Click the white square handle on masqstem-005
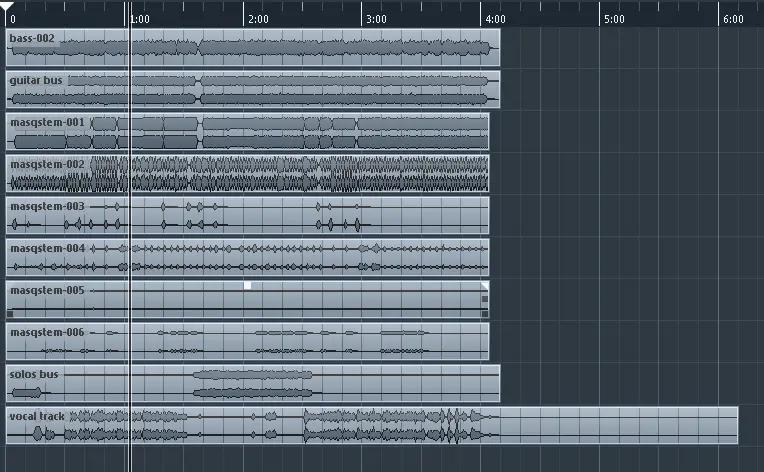764x472 pixels. tap(248, 285)
